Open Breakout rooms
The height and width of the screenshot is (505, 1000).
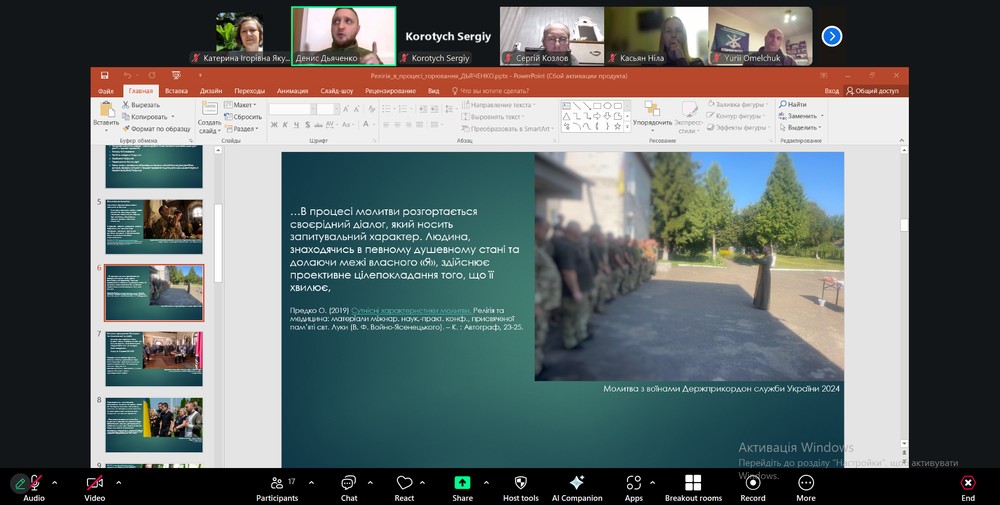[693, 483]
